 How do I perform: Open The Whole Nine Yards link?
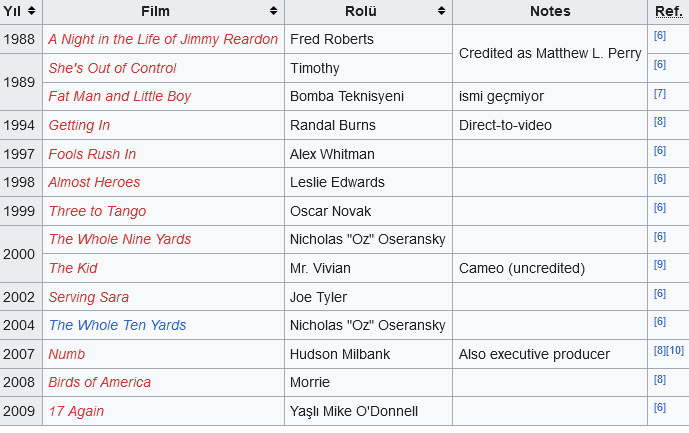[120, 239]
